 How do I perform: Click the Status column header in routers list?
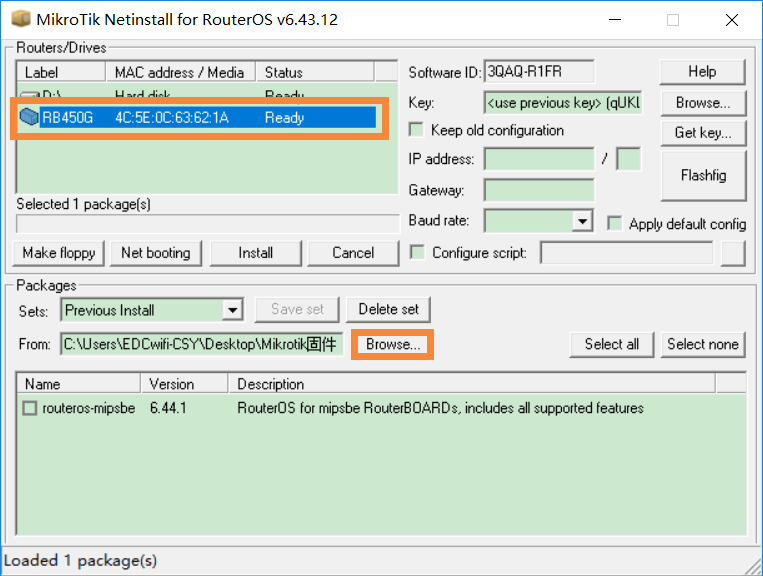click(315, 72)
